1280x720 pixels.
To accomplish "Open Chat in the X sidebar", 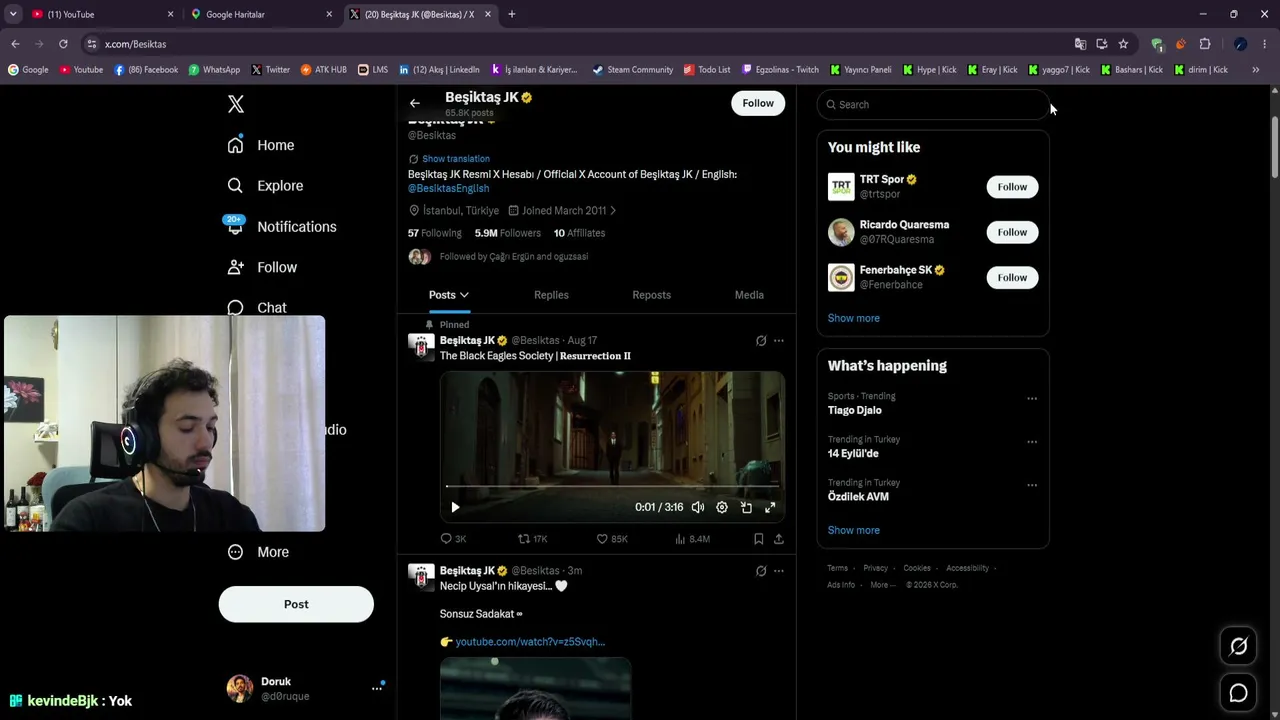I will pyautogui.click(x=256, y=308).
